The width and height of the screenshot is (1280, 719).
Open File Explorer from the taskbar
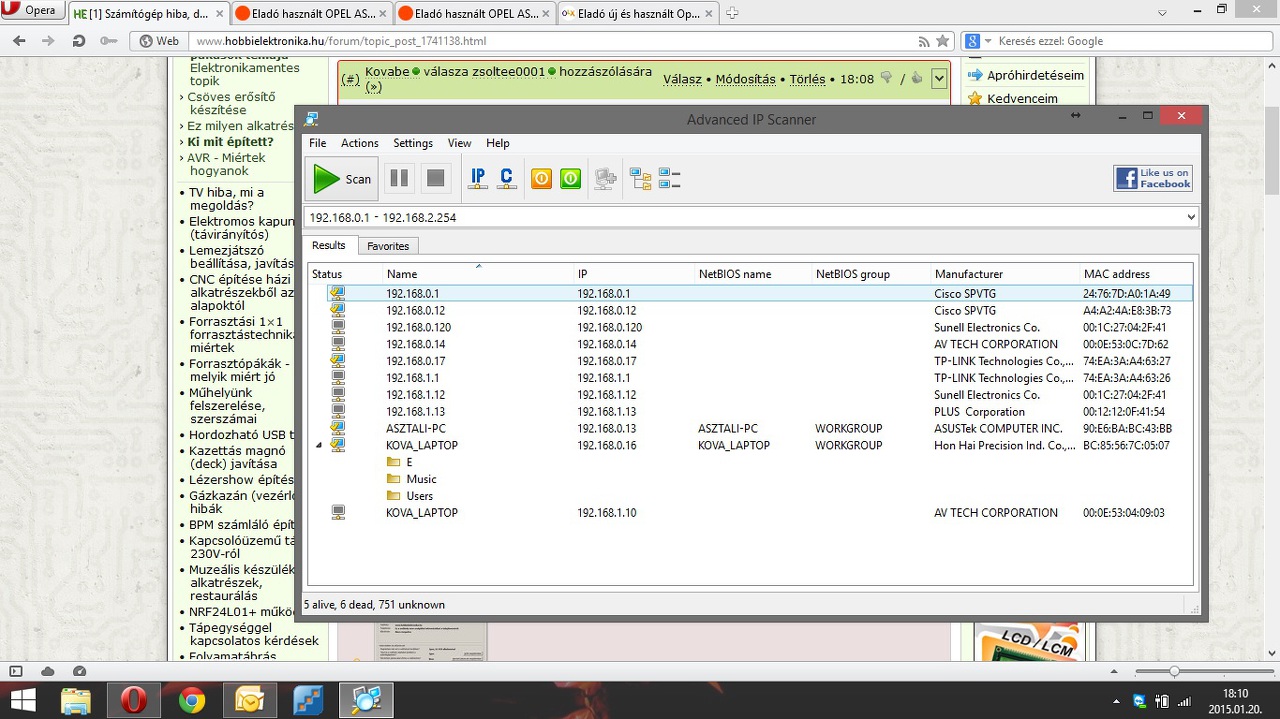coord(77,700)
